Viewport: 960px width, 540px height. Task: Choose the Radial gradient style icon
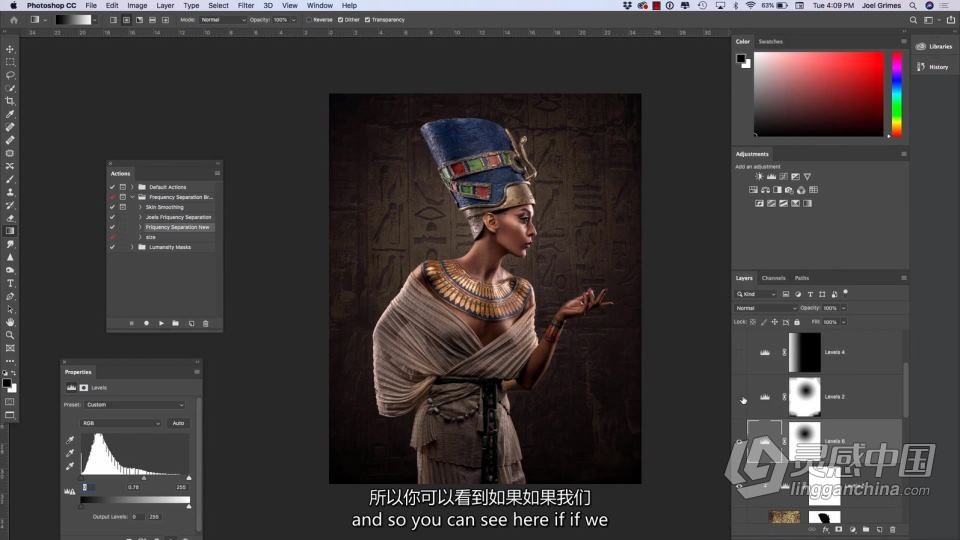tap(126, 20)
